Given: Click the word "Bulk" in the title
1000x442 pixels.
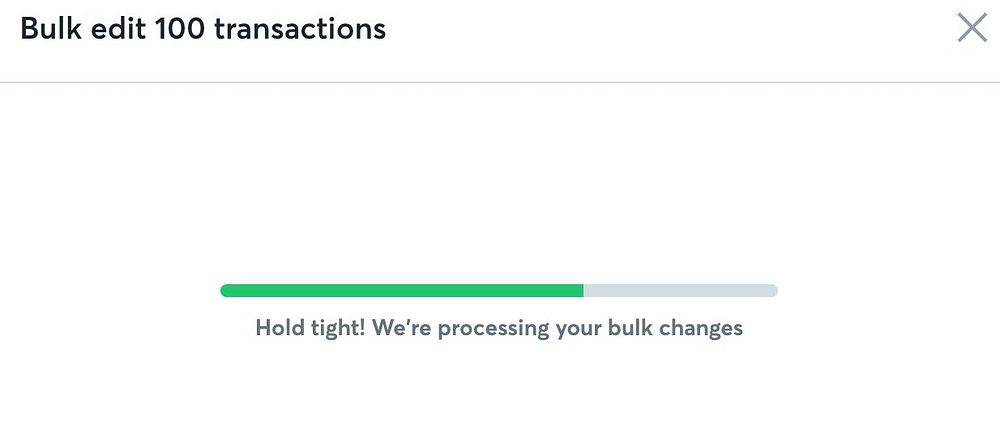Looking at the screenshot, I should coord(51,28).
